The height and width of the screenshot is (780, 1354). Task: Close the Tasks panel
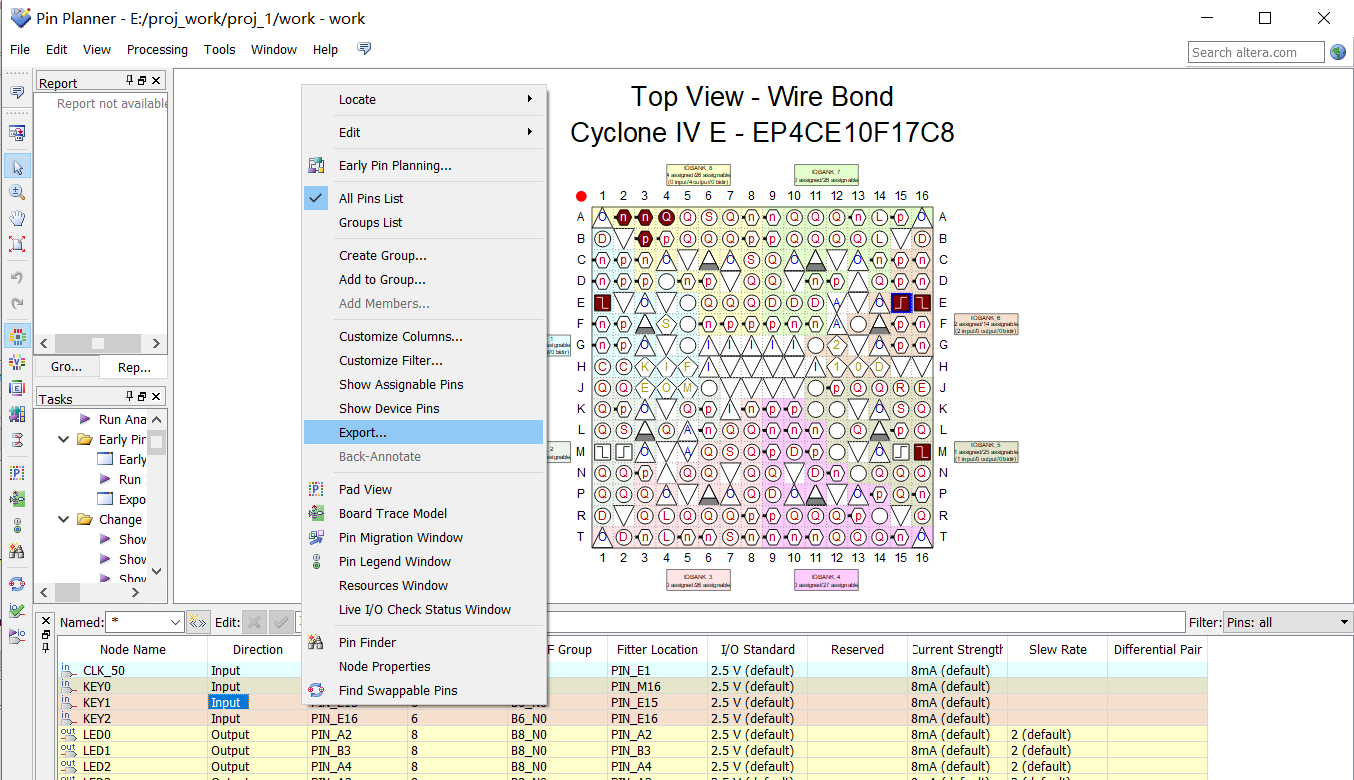(157, 397)
